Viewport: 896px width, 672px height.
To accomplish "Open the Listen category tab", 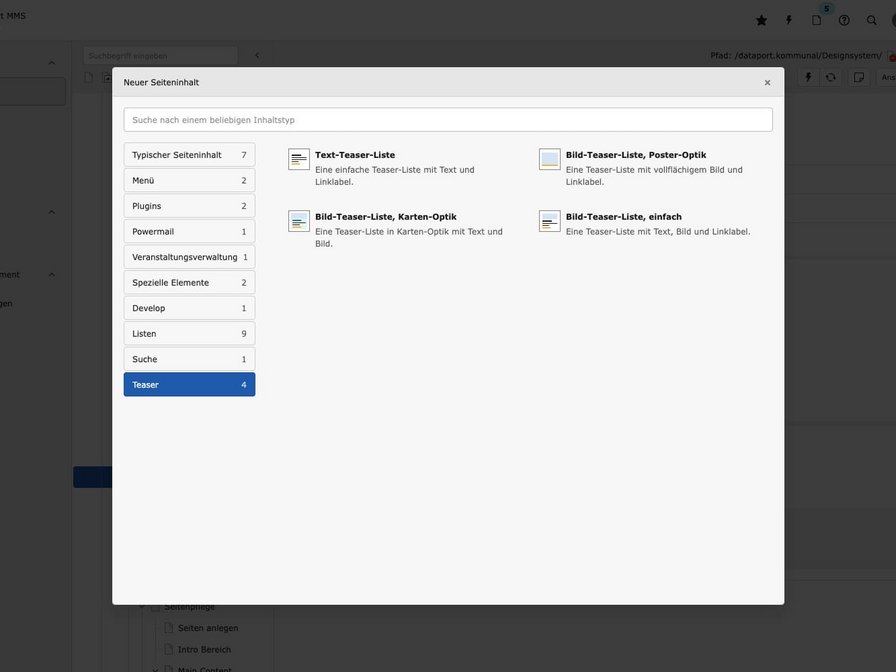I will 189,334.
